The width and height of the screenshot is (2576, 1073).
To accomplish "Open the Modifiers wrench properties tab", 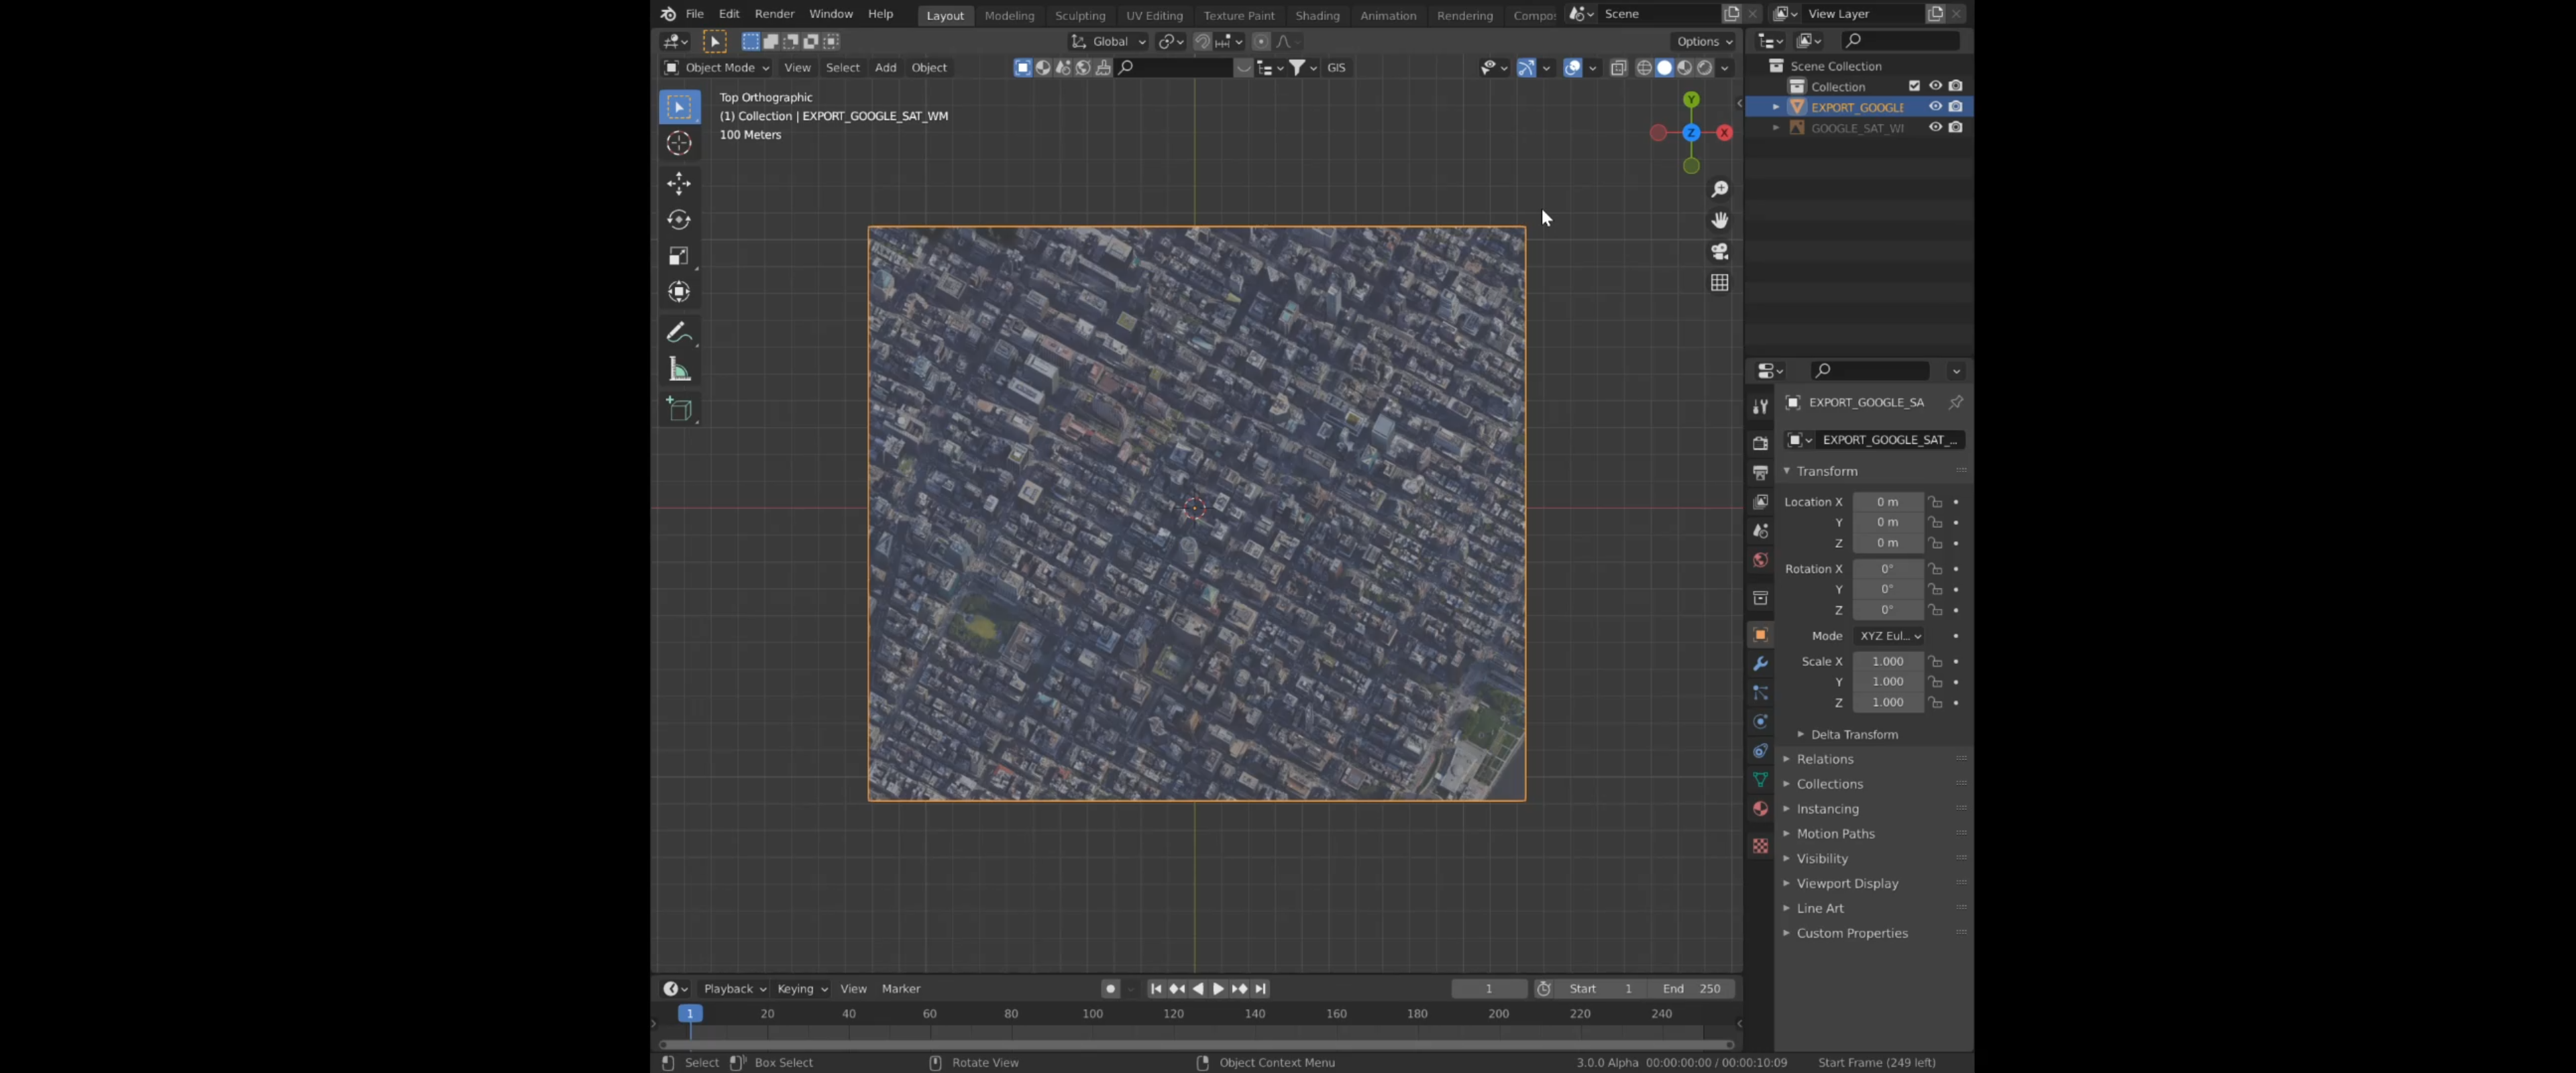I will tap(1760, 664).
